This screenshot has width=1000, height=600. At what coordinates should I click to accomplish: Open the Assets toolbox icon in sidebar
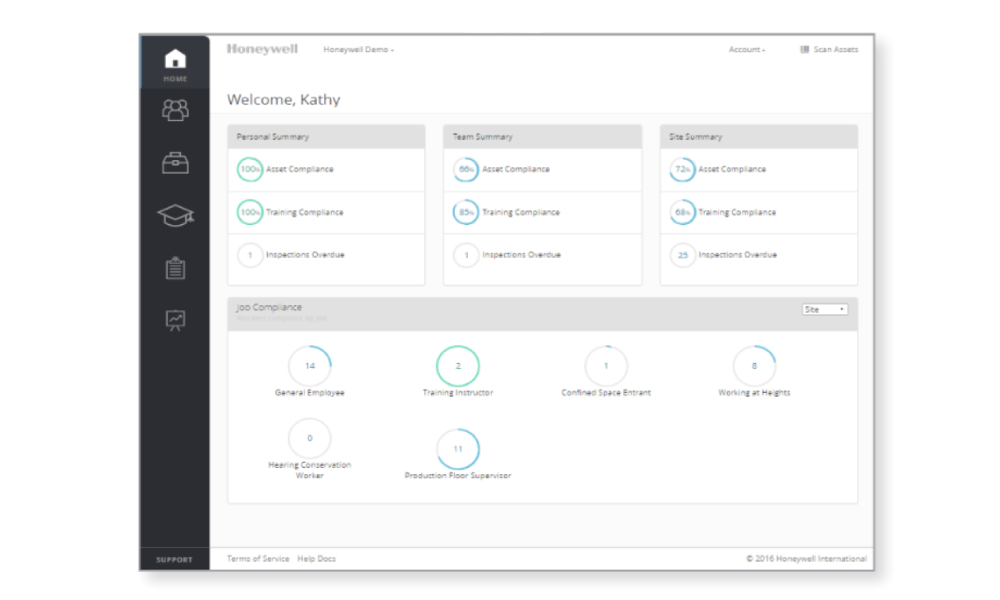[175, 163]
